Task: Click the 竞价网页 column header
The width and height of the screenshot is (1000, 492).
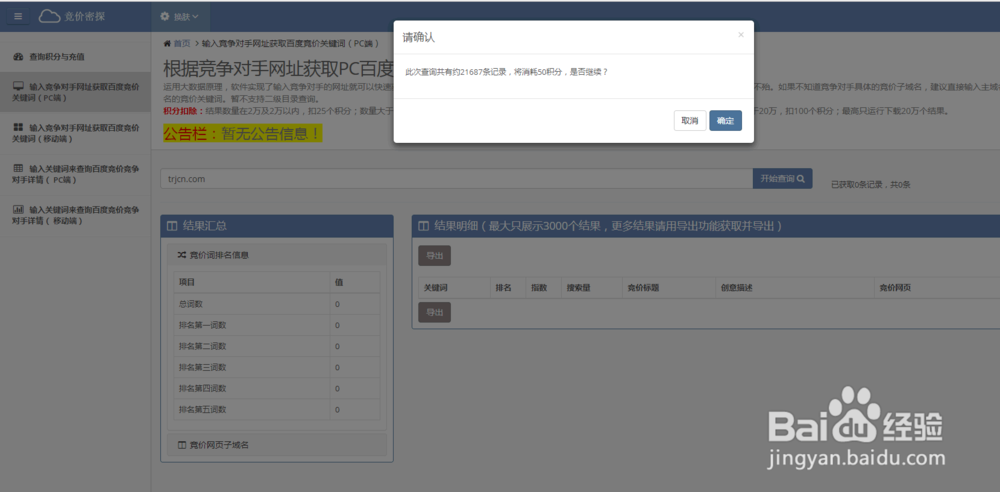Action: (x=895, y=288)
